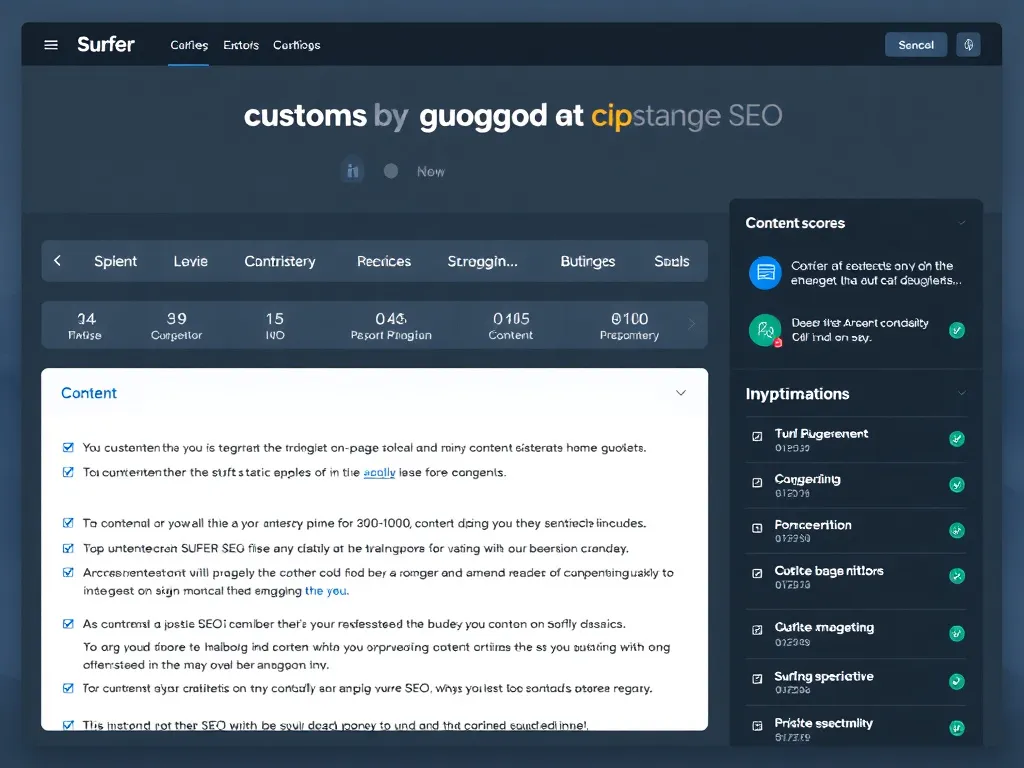Follow the 'acully' link in content
Viewport: 1024px width, 768px height.
pyautogui.click(x=379, y=472)
